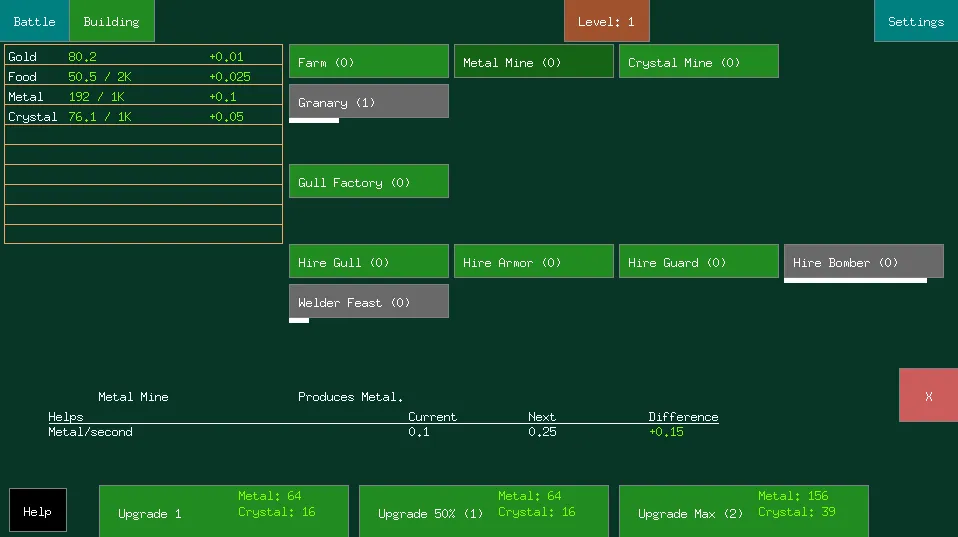Switch to the Battle tab

click(x=34, y=21)
